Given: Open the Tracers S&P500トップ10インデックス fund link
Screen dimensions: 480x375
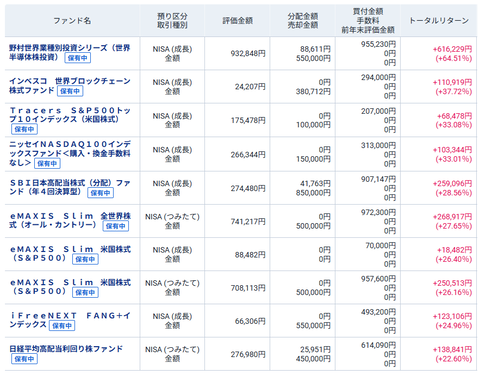Looking at the screenshot, I should point(70,115).
